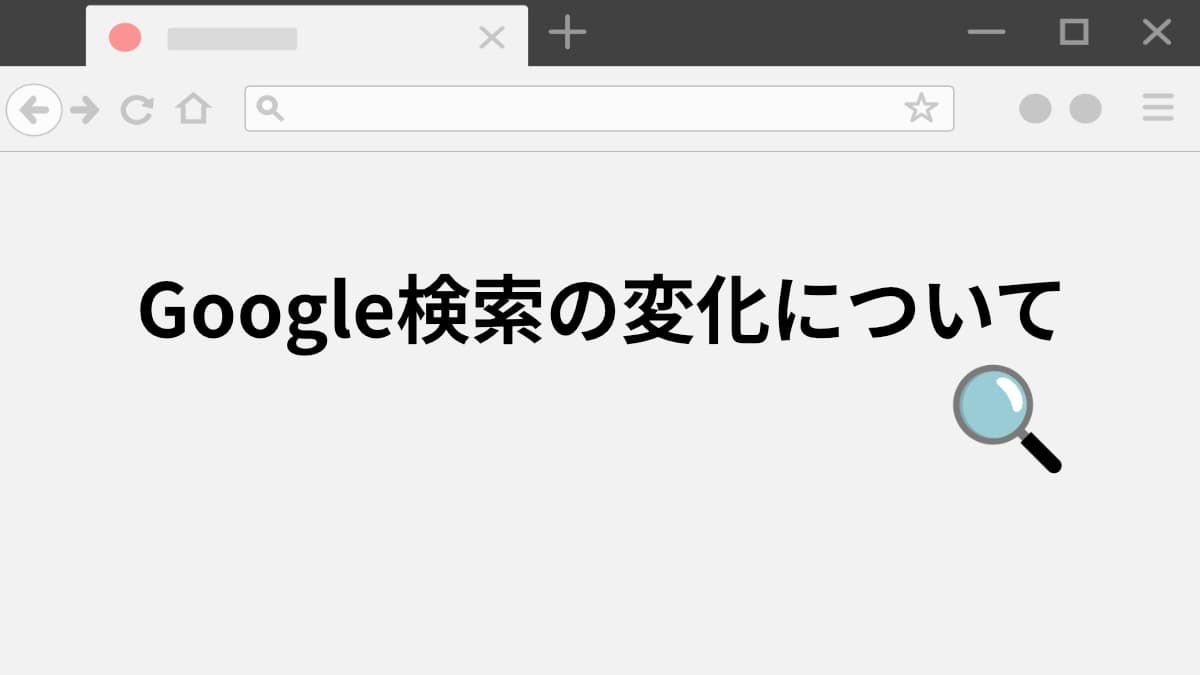Click the first gray circle extension icon
The image size is (1200, 675).
tap(1035, 109)
